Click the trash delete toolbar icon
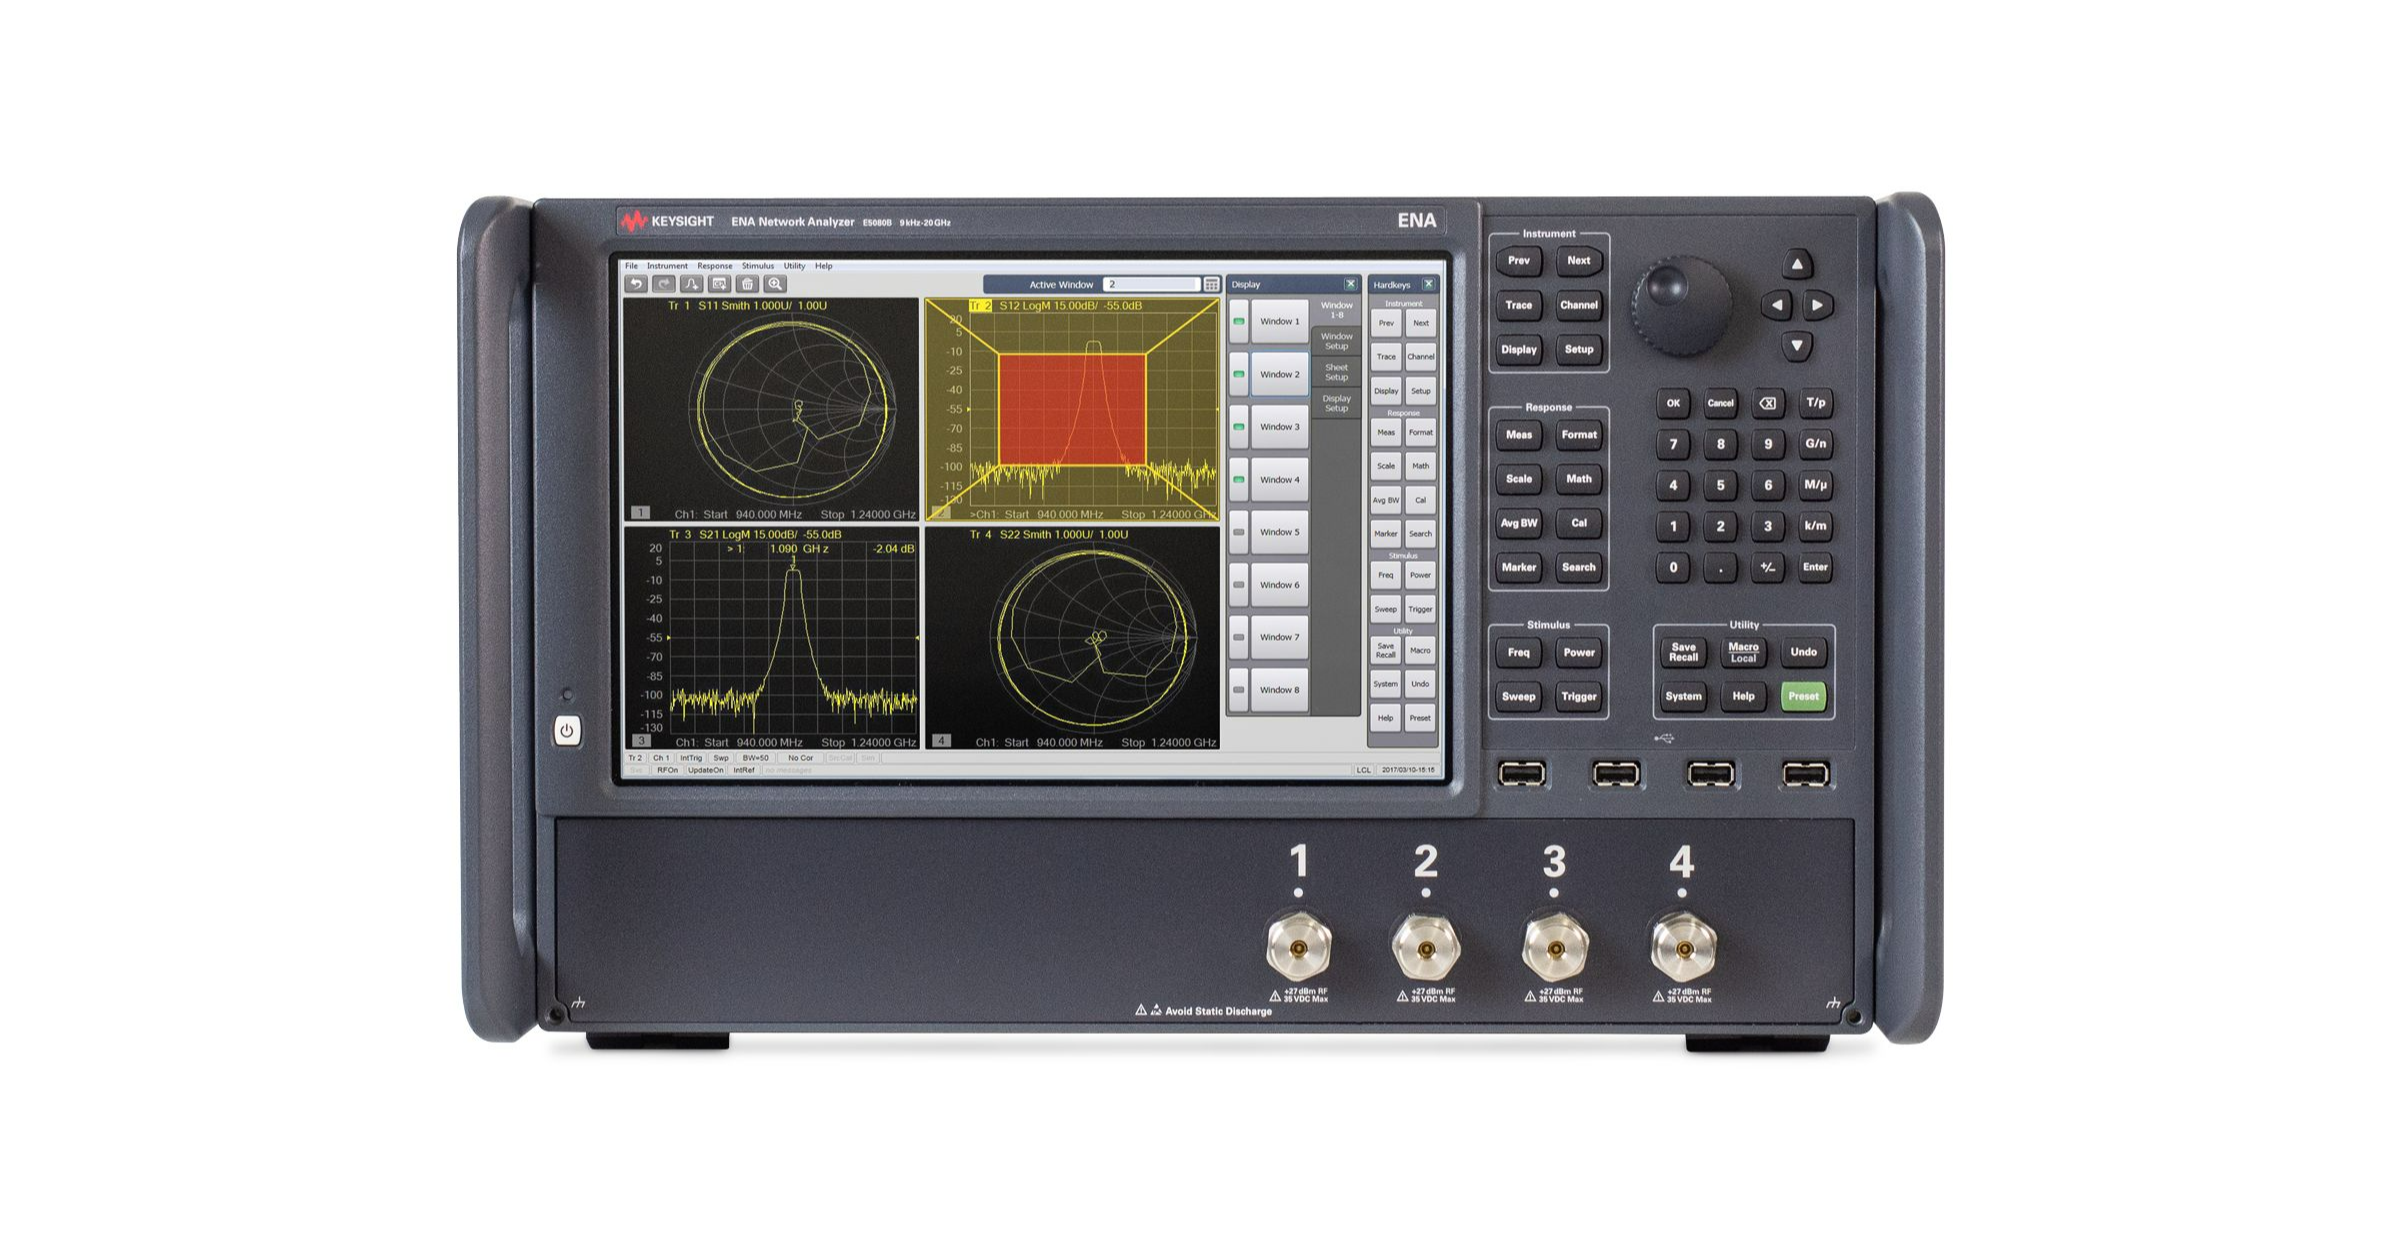The width and height of the screenshot is (2400, 1255). pos(747,284)
